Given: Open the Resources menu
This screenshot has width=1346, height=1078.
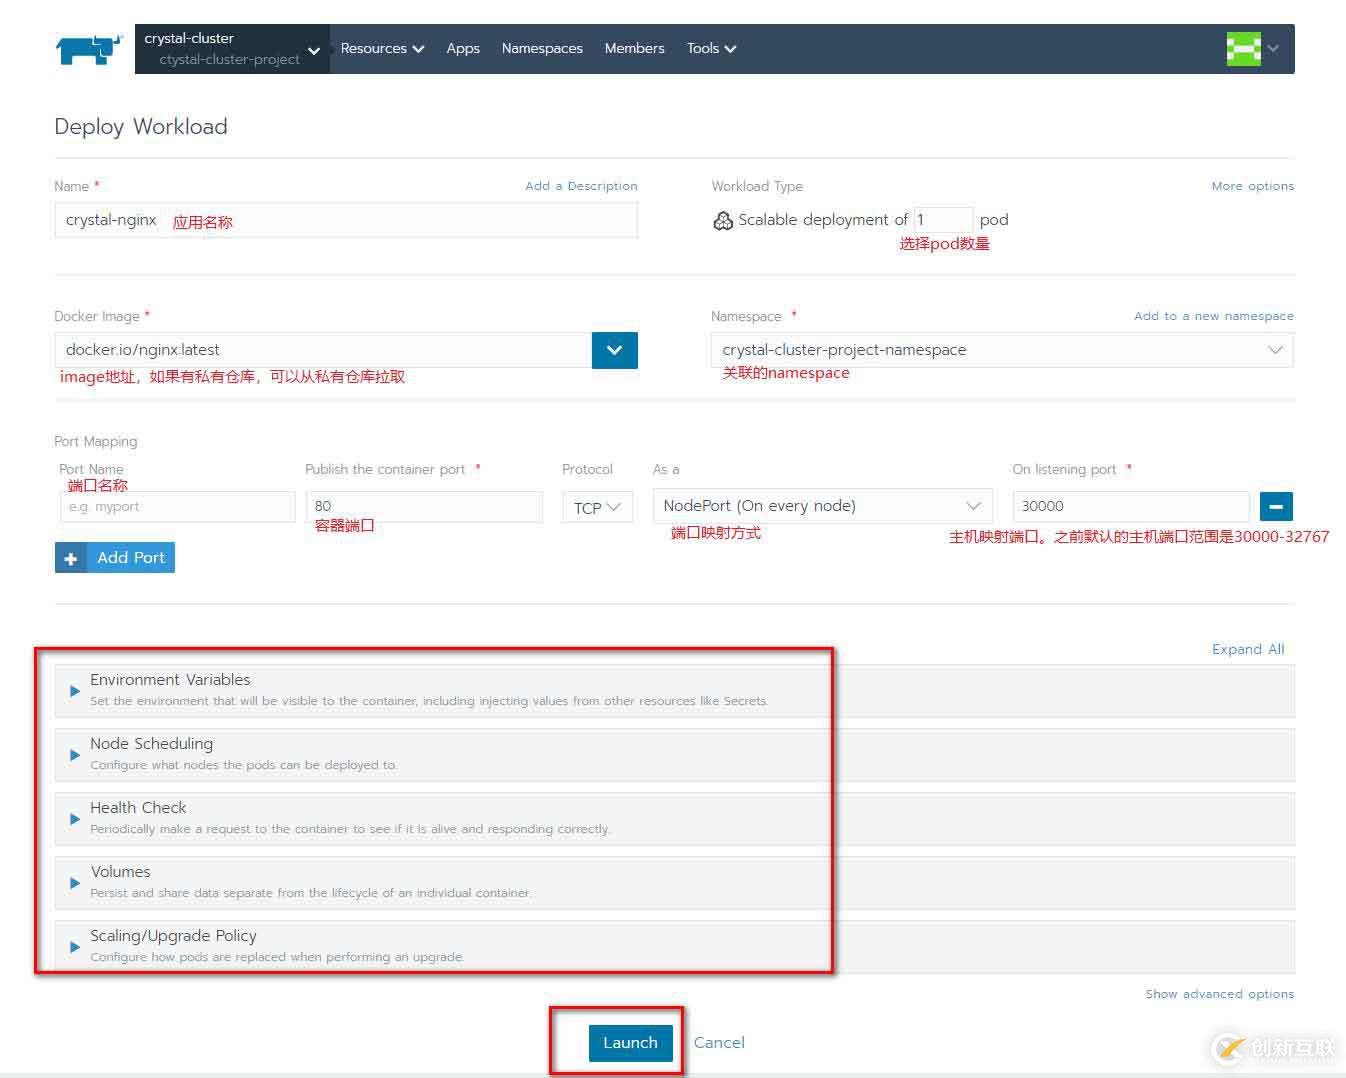Looking at the screenshot, I should pyautogui.click(x=382, y=48).
